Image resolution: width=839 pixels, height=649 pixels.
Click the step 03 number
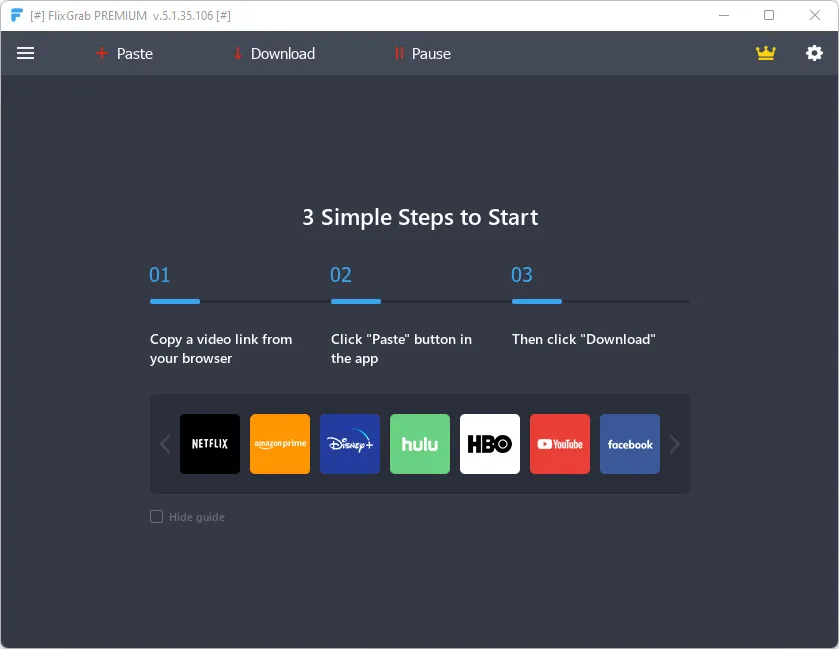[x=522, y=275]
